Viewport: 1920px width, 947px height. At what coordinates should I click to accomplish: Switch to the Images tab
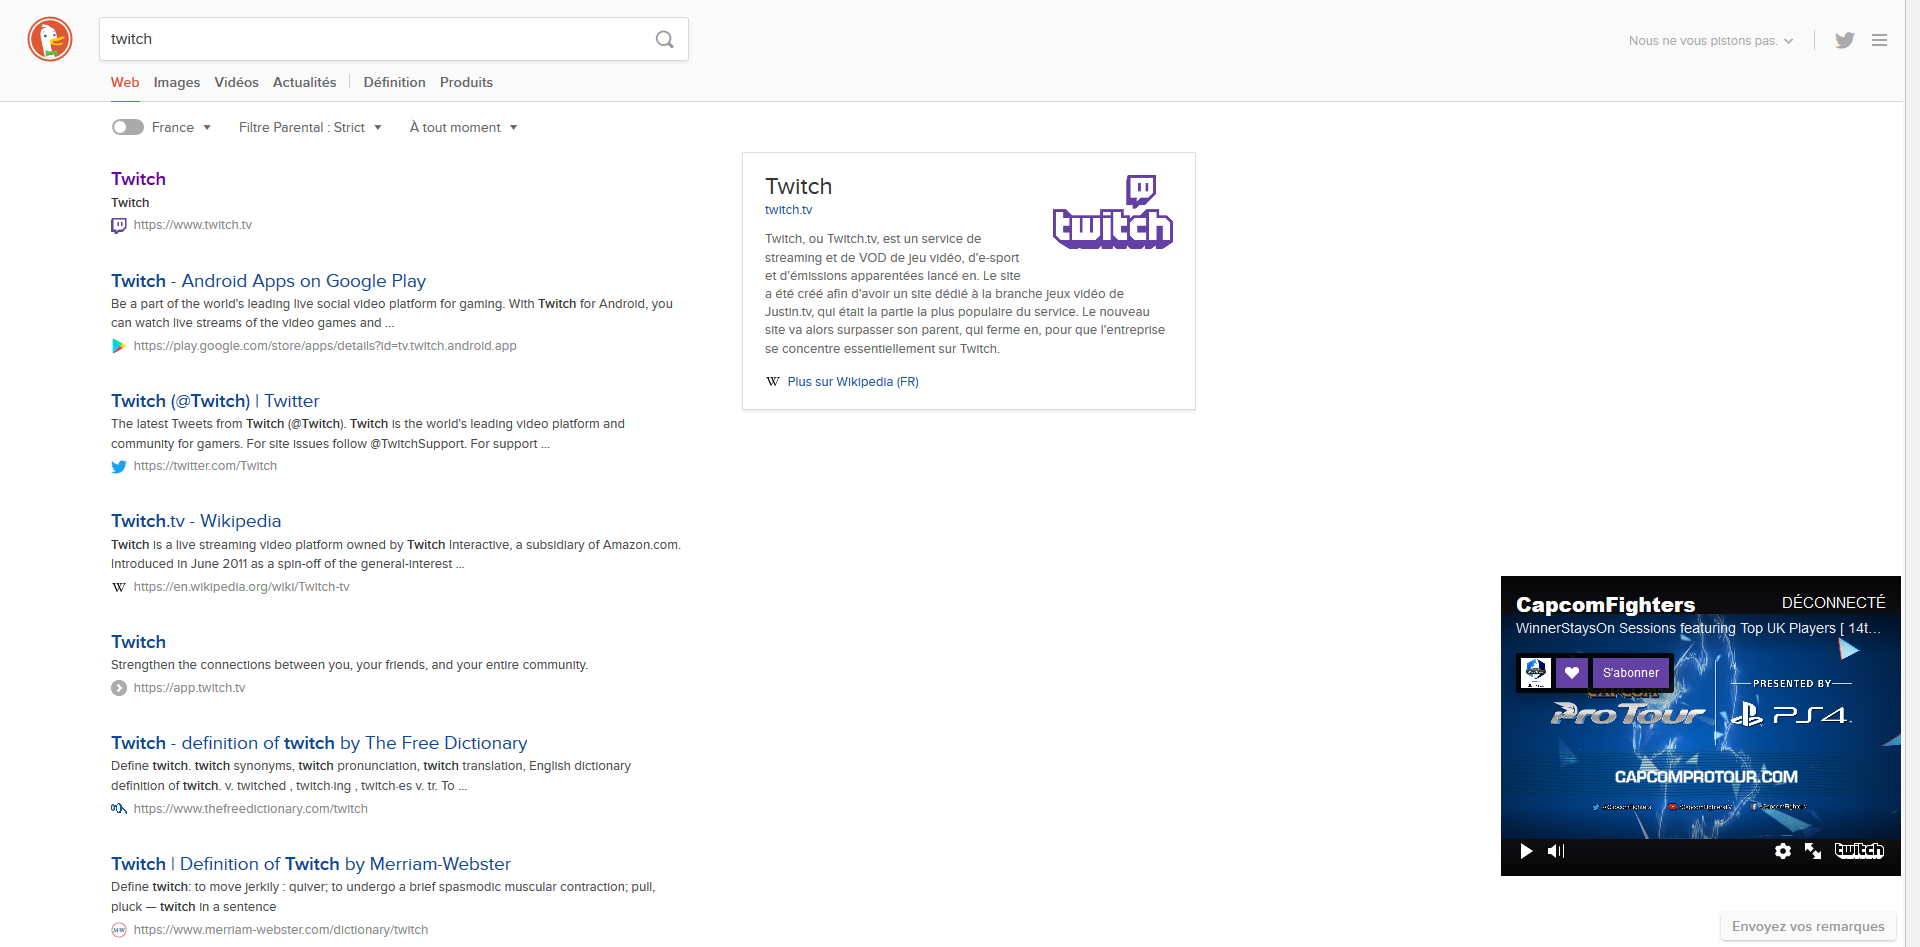click(177, 82)
